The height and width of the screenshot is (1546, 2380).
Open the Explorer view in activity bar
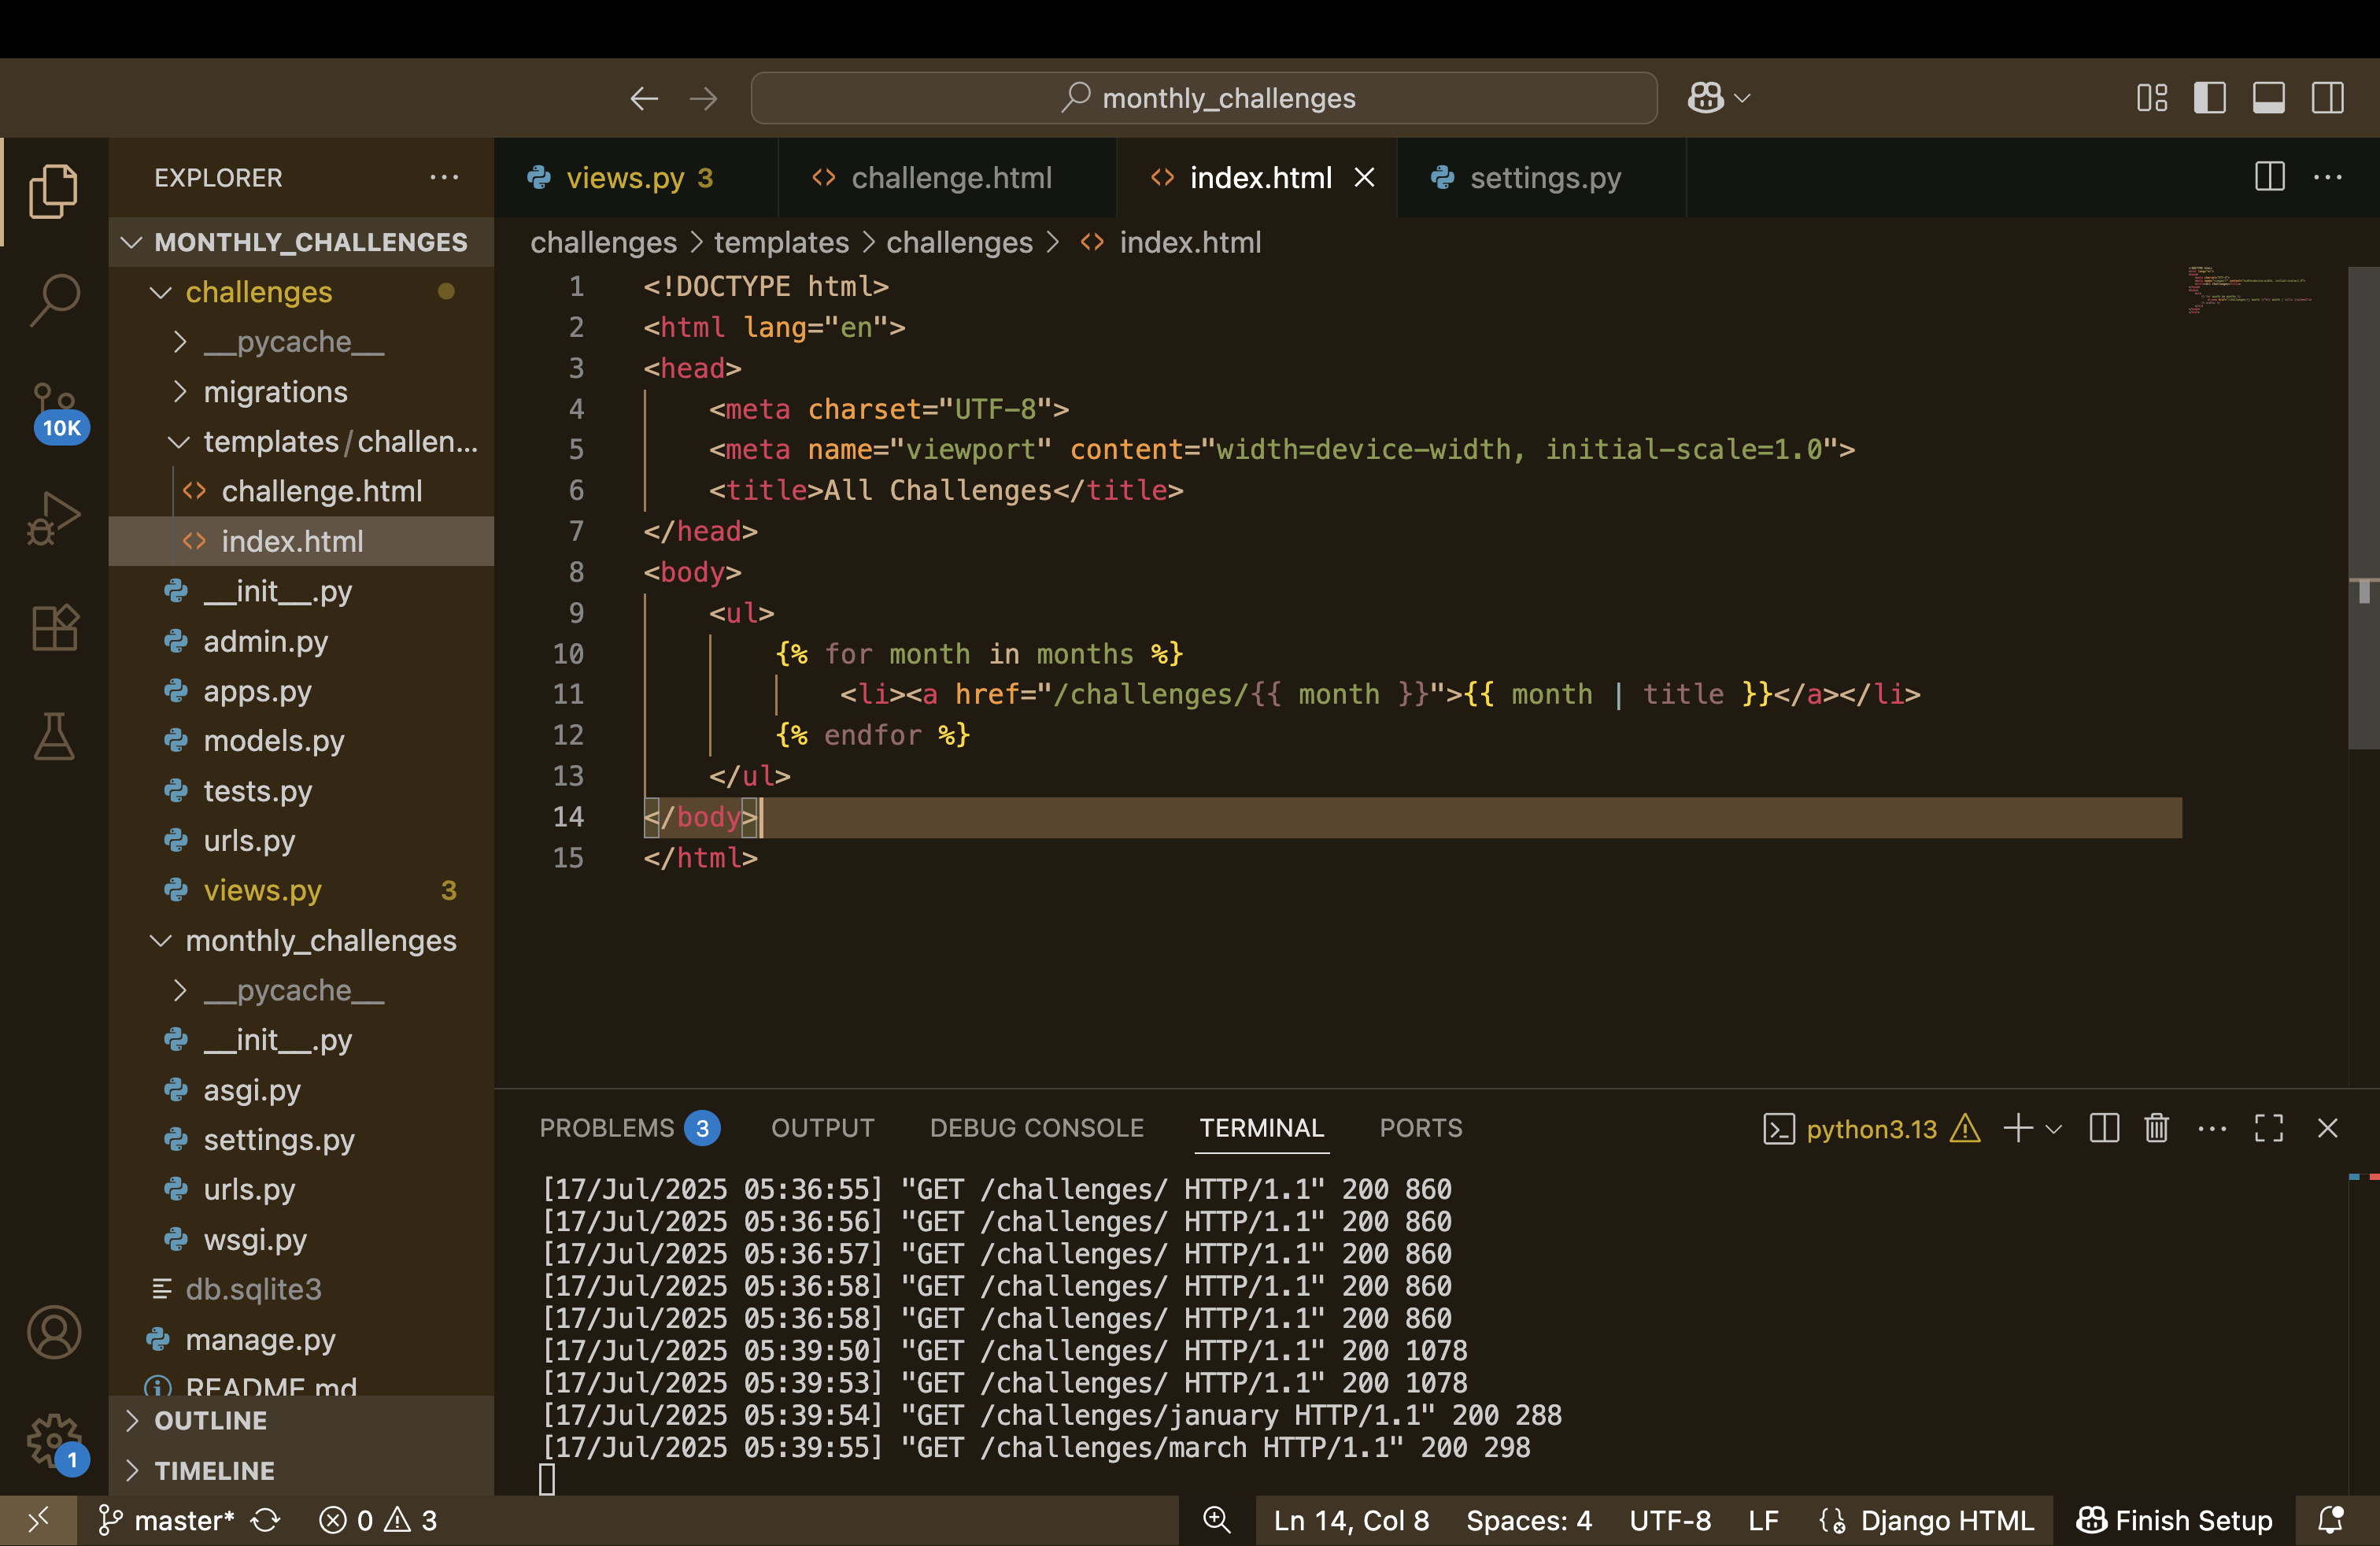[53, 192]
